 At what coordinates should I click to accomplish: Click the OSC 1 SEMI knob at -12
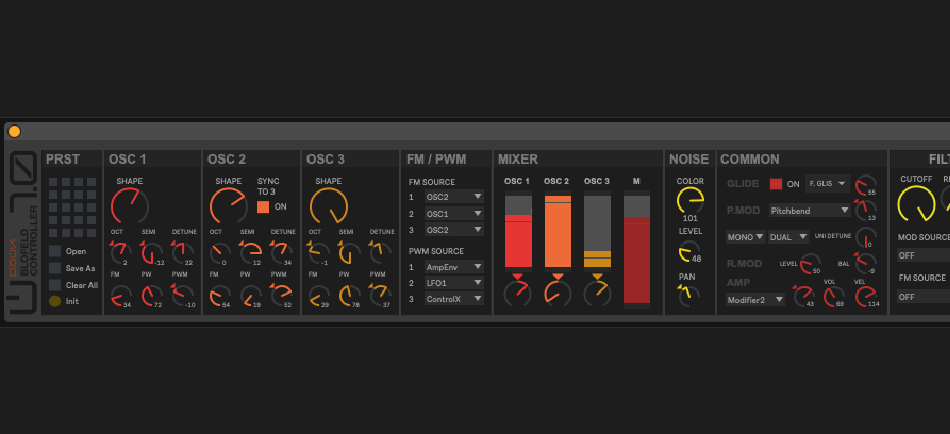(150, 252)
